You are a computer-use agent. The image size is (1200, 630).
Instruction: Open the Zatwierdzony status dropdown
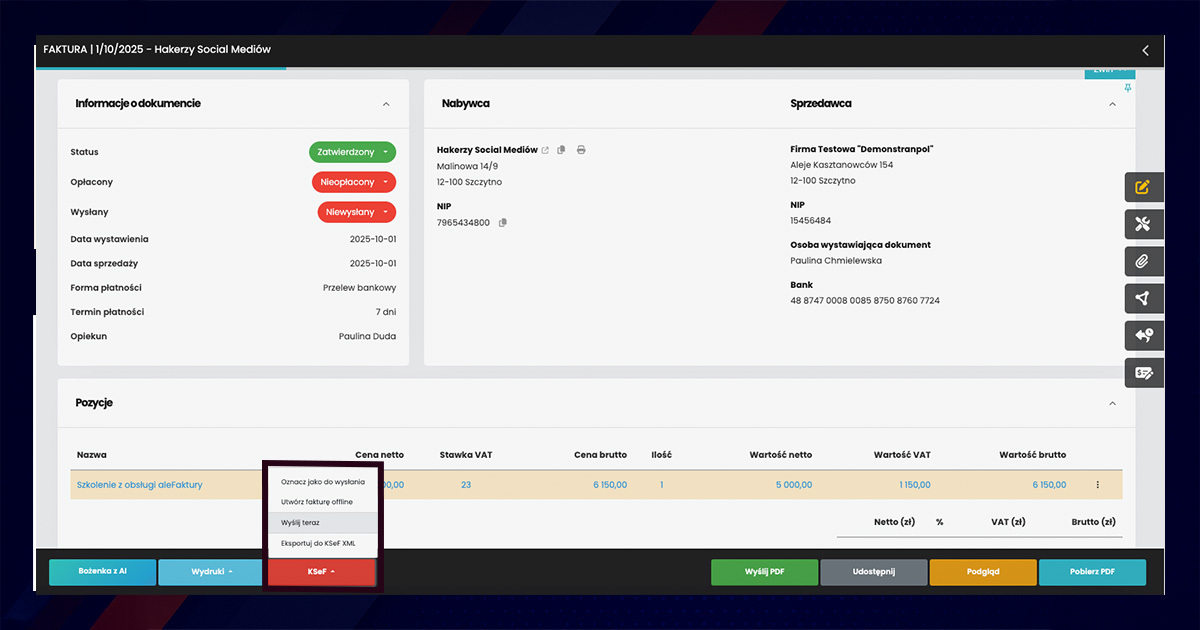[353, 152]
